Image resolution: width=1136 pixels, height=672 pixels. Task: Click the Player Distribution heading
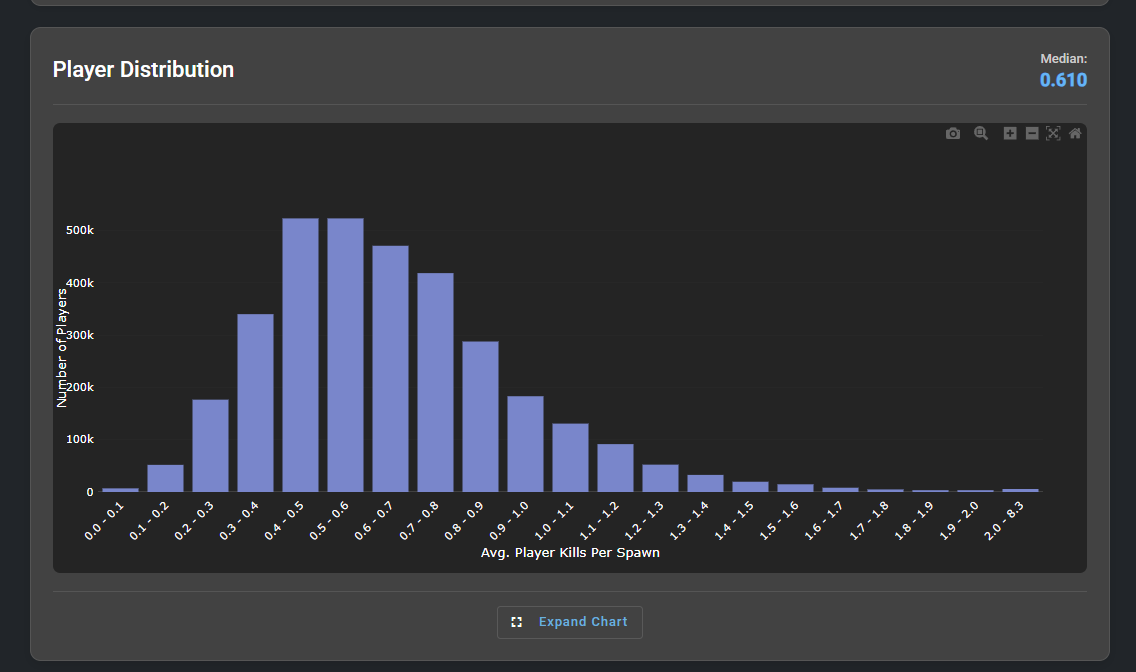coord(143,70)
